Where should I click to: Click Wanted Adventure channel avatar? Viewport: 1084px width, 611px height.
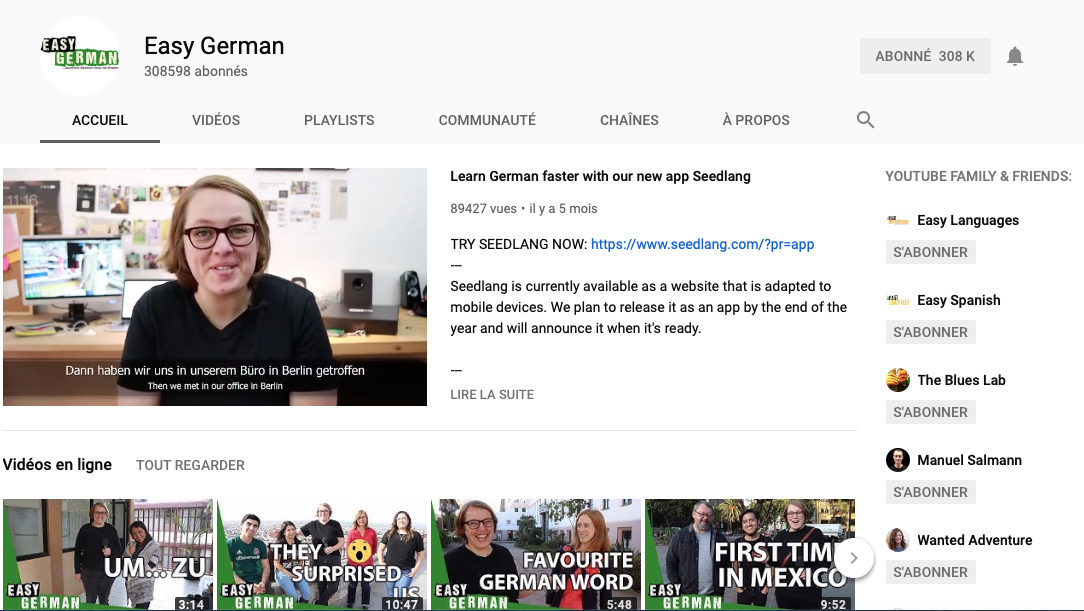pyautogui.click(x=897, y=540)
